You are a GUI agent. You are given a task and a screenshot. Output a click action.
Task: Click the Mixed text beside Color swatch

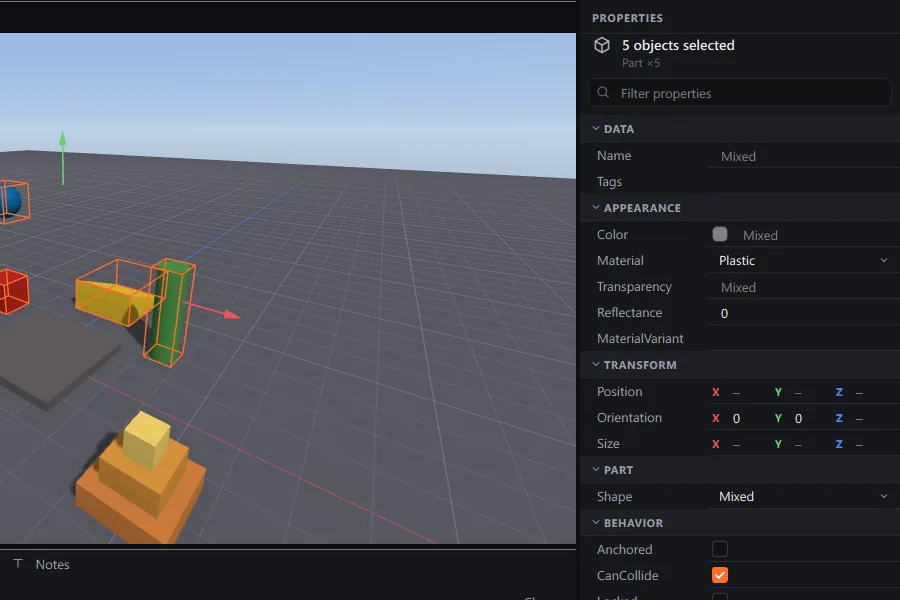[x=760, y=235]
